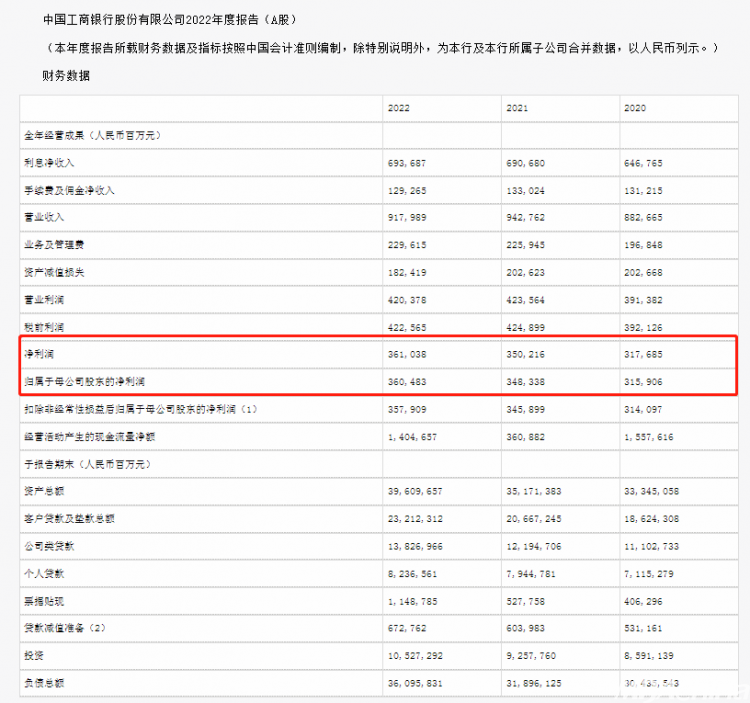Click the value 10,527,292
This screenshot has width=750, height=703.
(415, 656)
